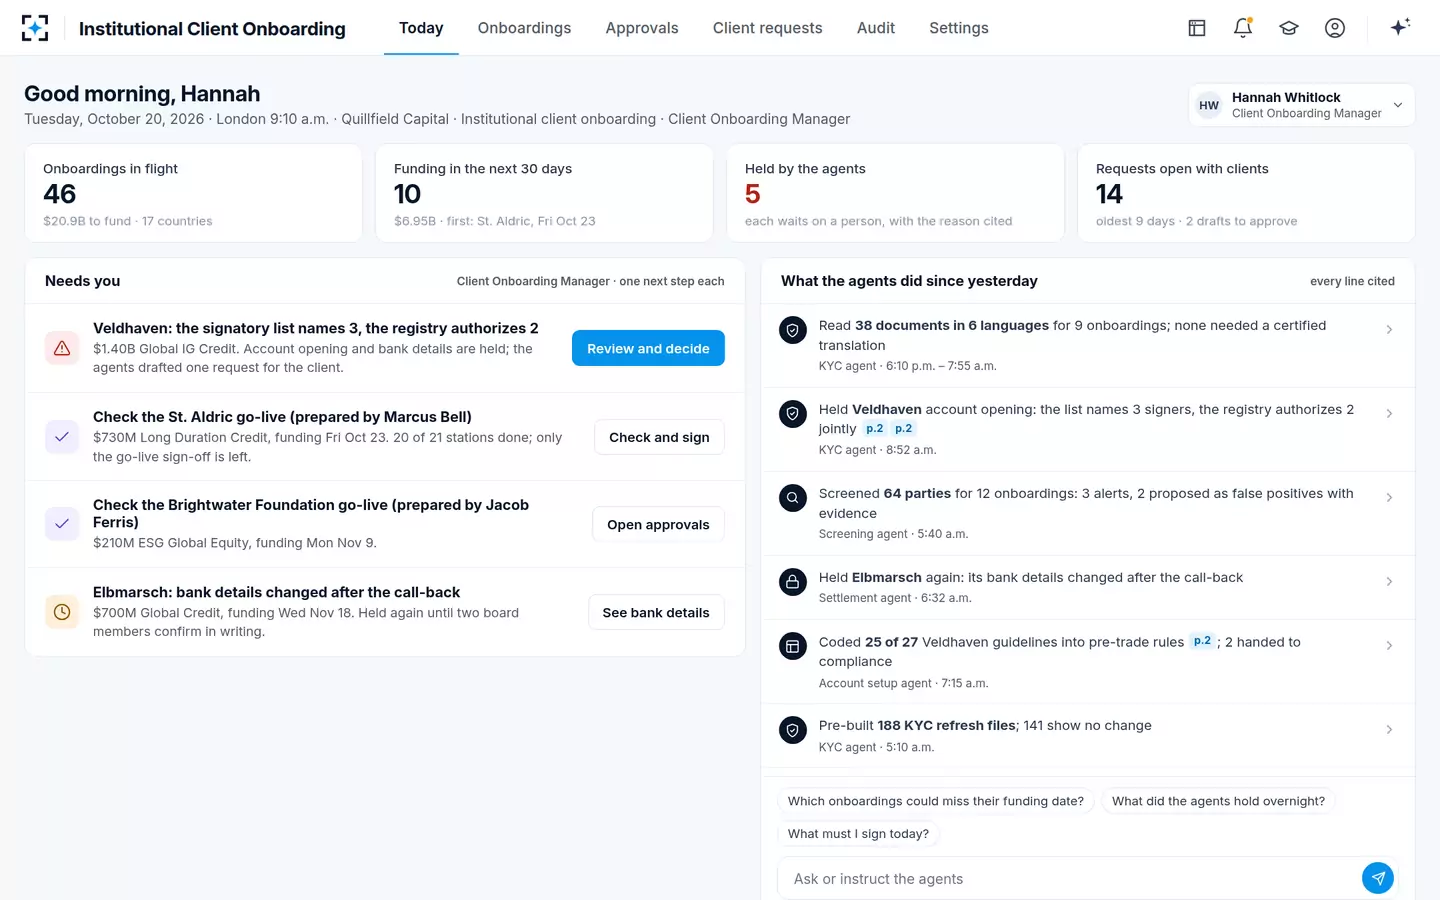Image resolution: width=1440 pixels, height=900 pixels.
Task: Select 'What did the agents hold overnight?' suggestion
Action: click(x=1218, y=801)
